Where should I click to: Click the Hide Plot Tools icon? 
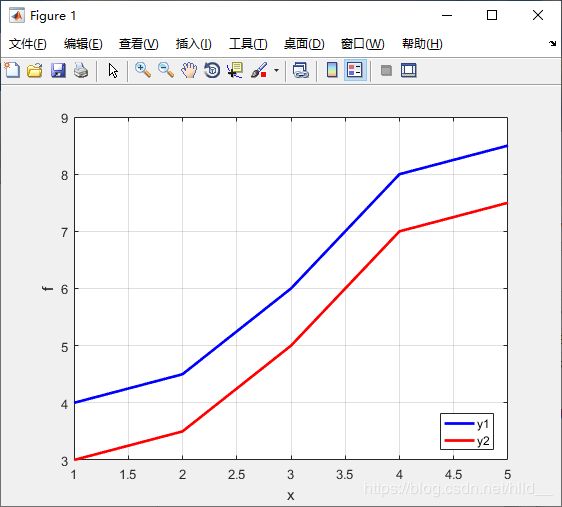[x=386, y=70]
